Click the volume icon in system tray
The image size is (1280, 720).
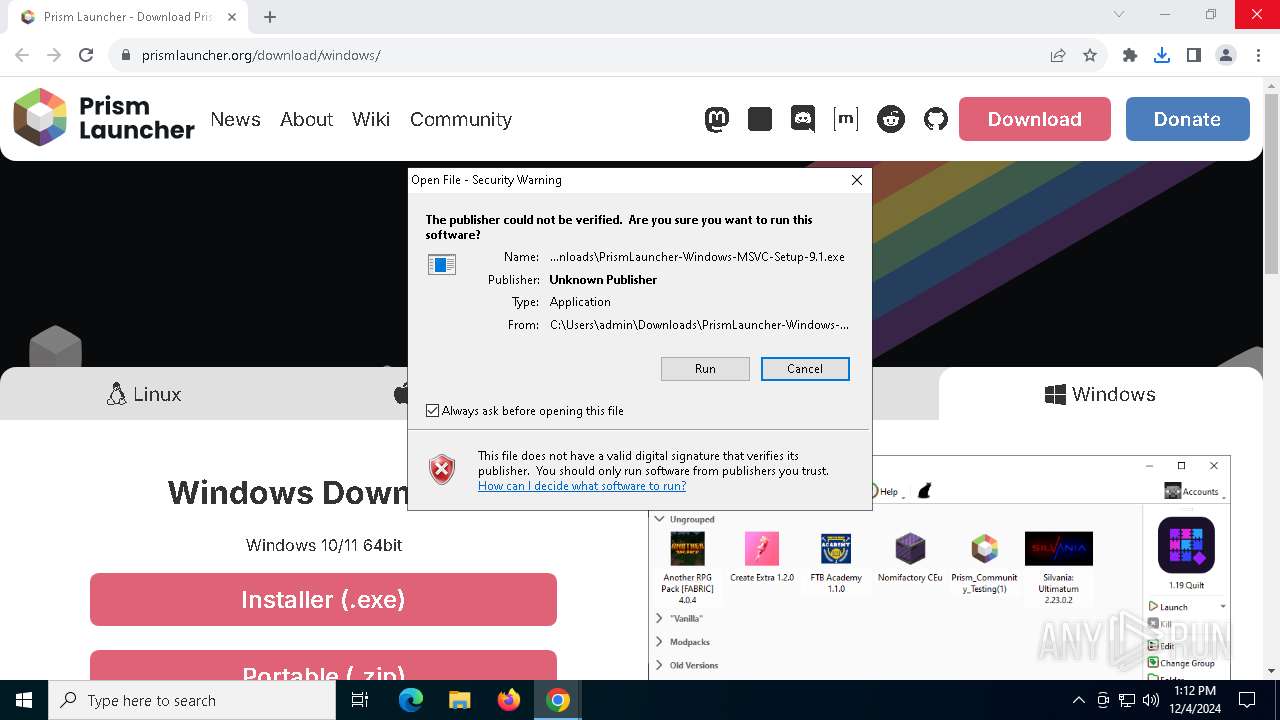pos(1150,700)
